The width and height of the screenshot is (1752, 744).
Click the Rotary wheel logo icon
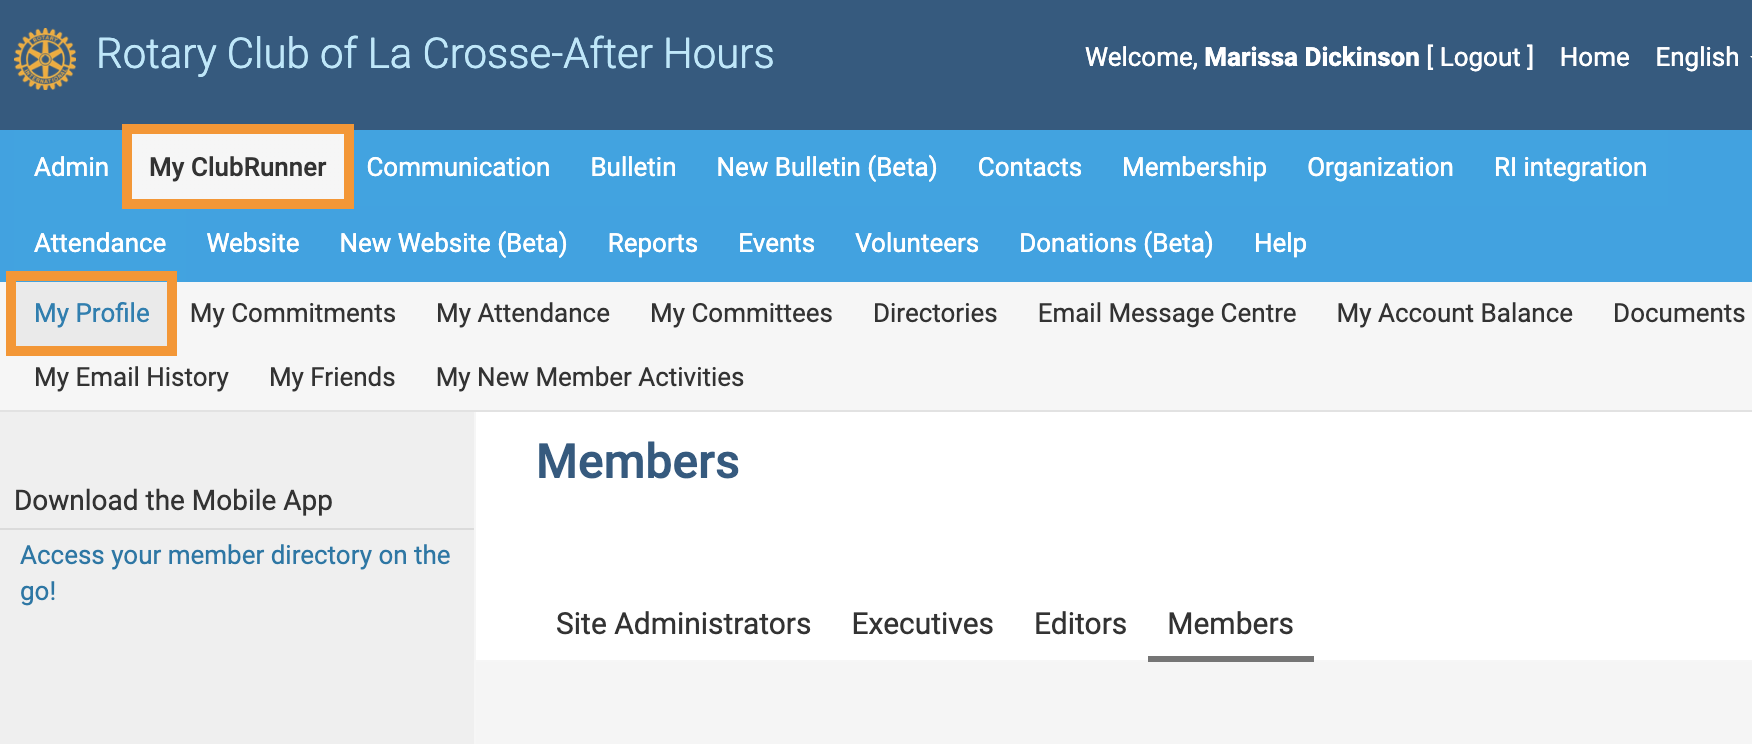coord(45,58)
